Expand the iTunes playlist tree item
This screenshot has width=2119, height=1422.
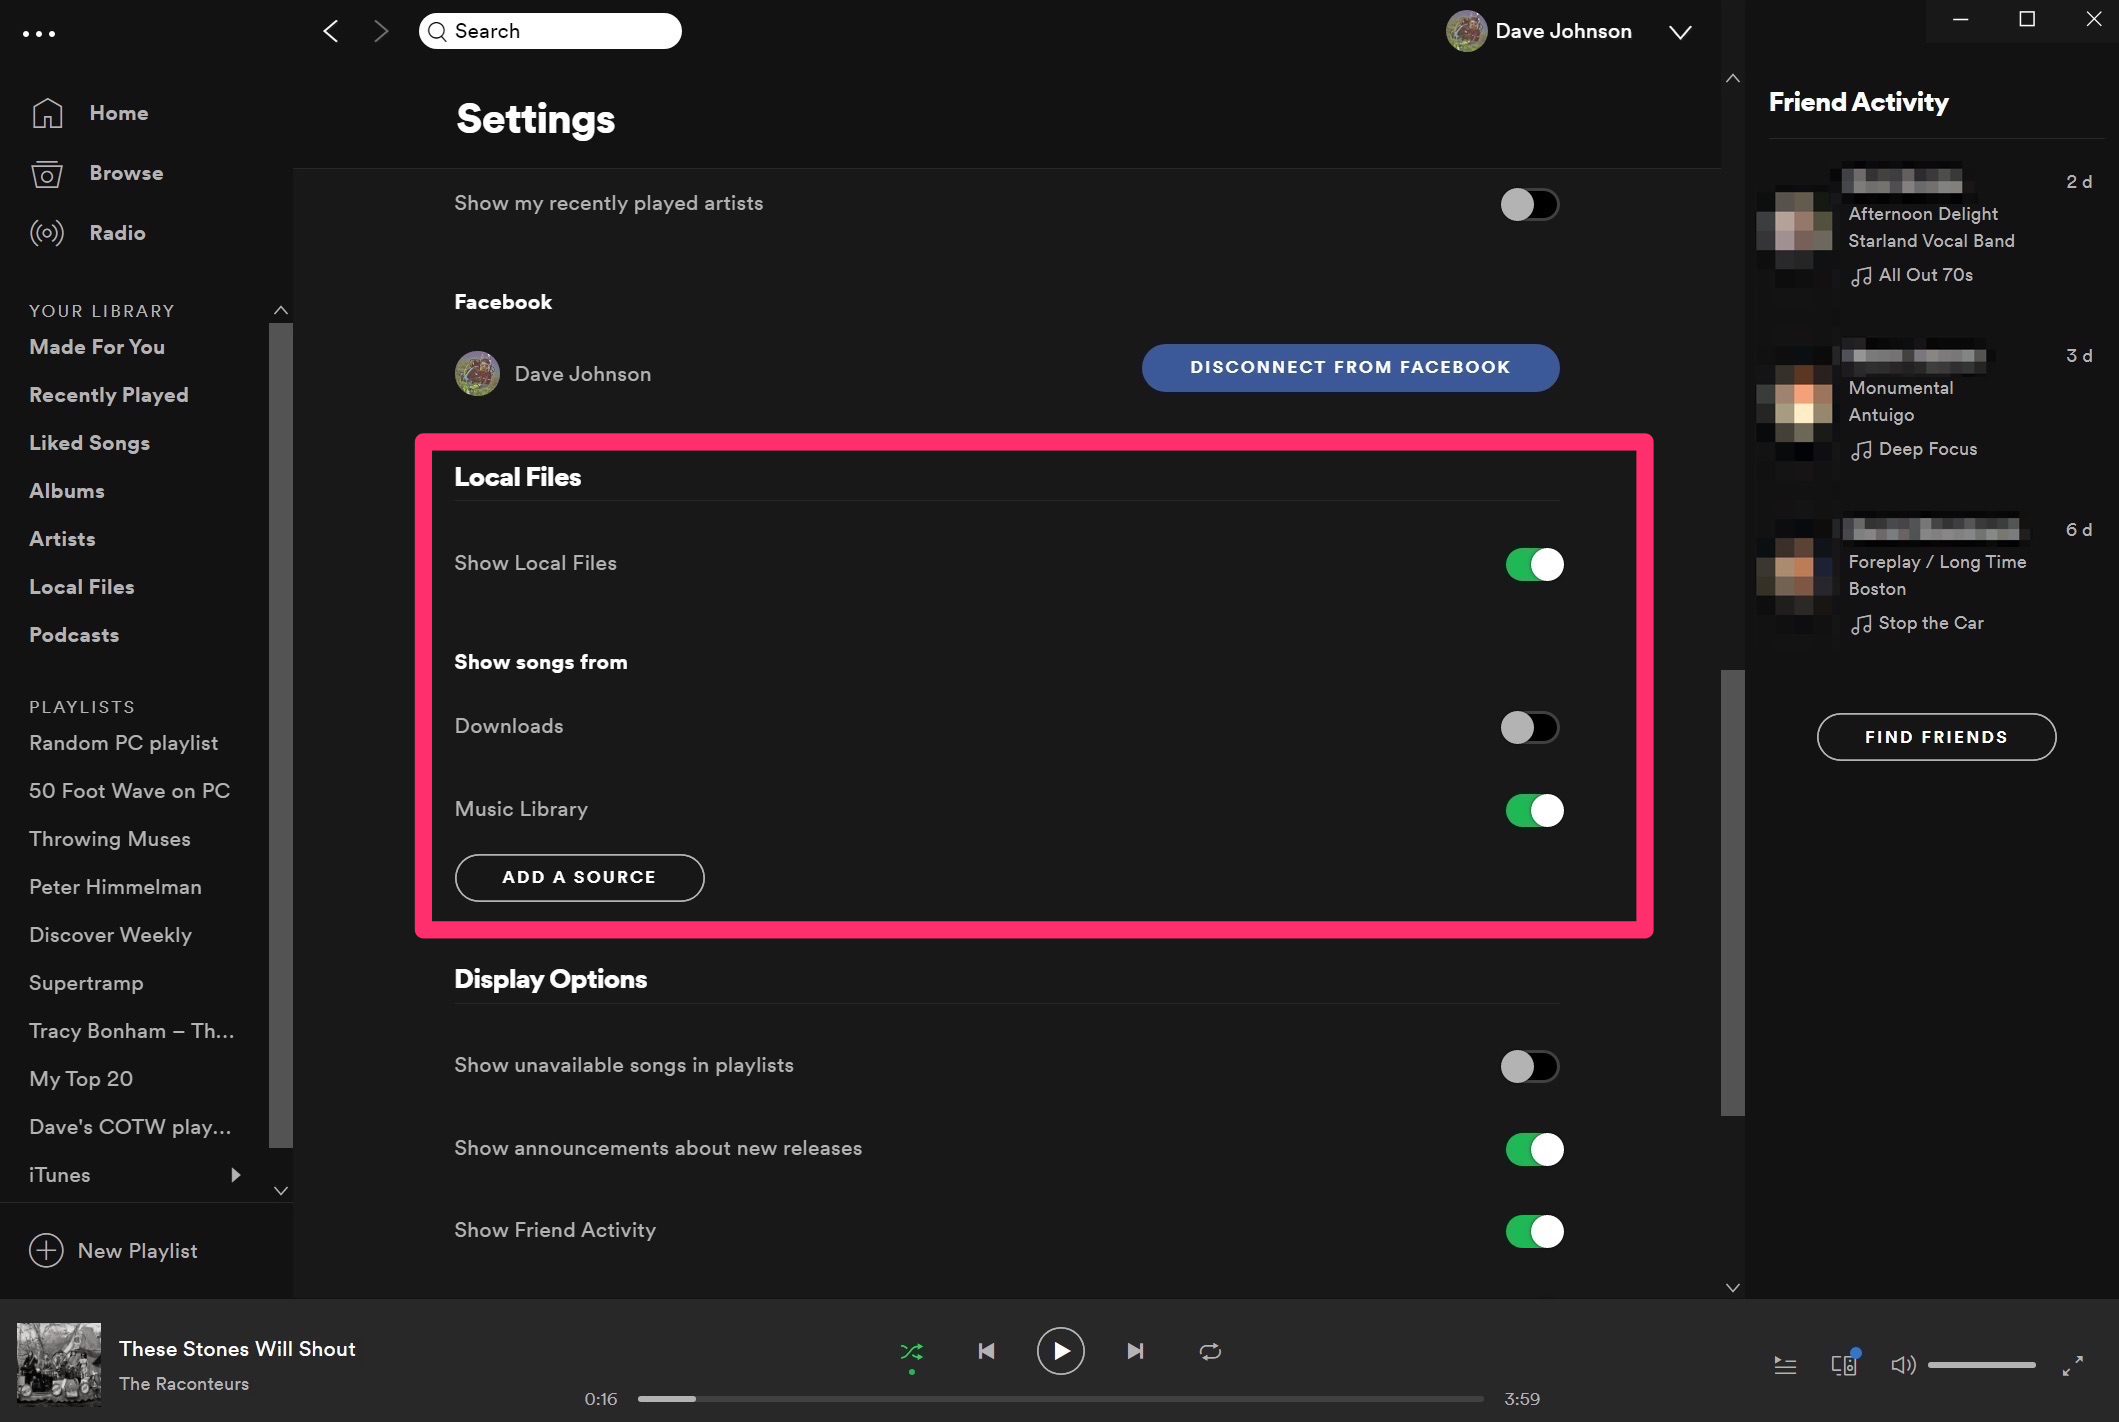pos(235,1174)
